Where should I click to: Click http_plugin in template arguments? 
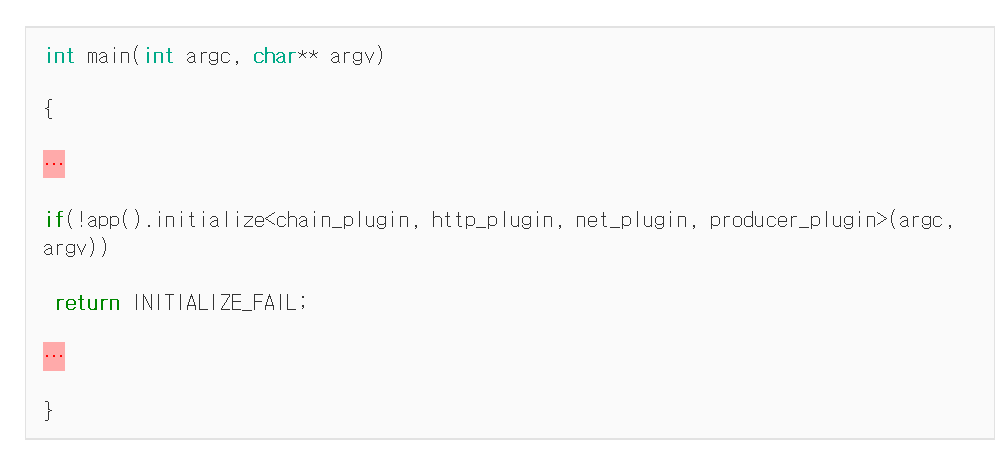(x=492, y=221)
